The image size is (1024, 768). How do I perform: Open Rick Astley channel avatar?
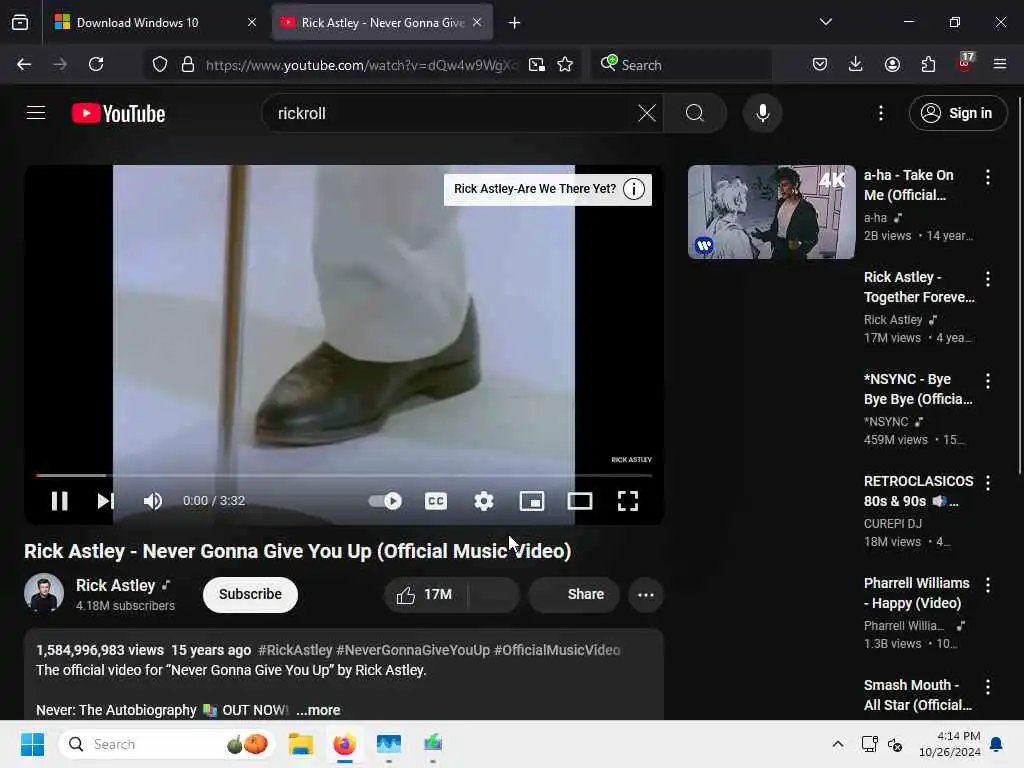click(x=44, y=593)
